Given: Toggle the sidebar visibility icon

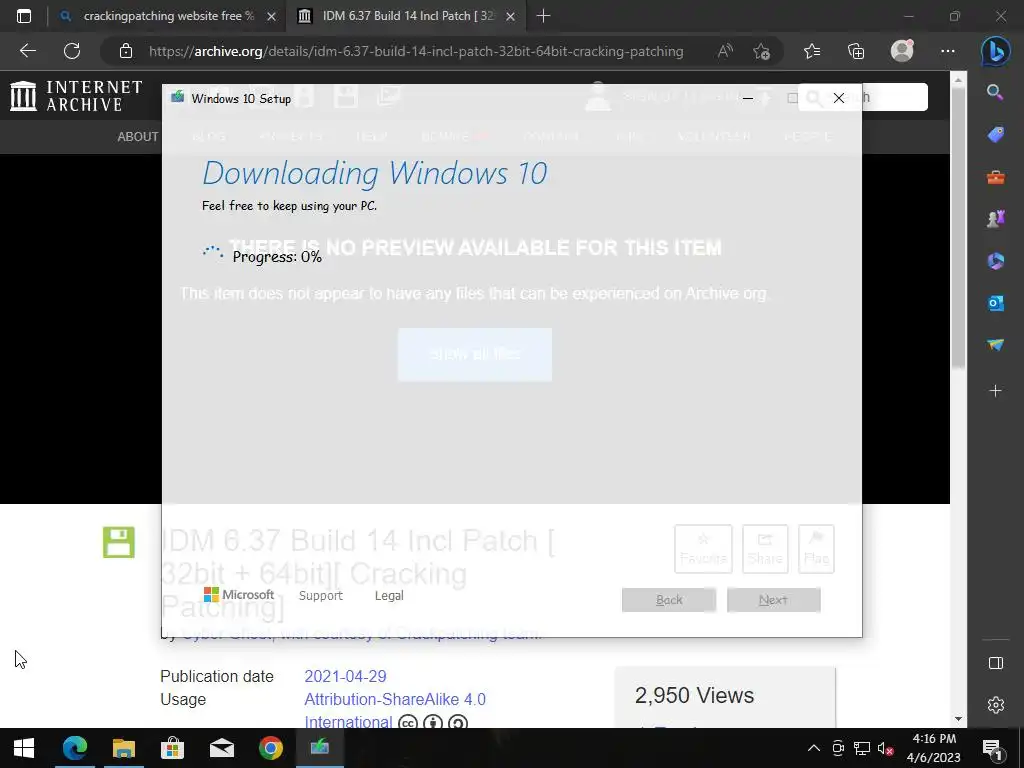Looking at the screenshot, I should [995, 663].
